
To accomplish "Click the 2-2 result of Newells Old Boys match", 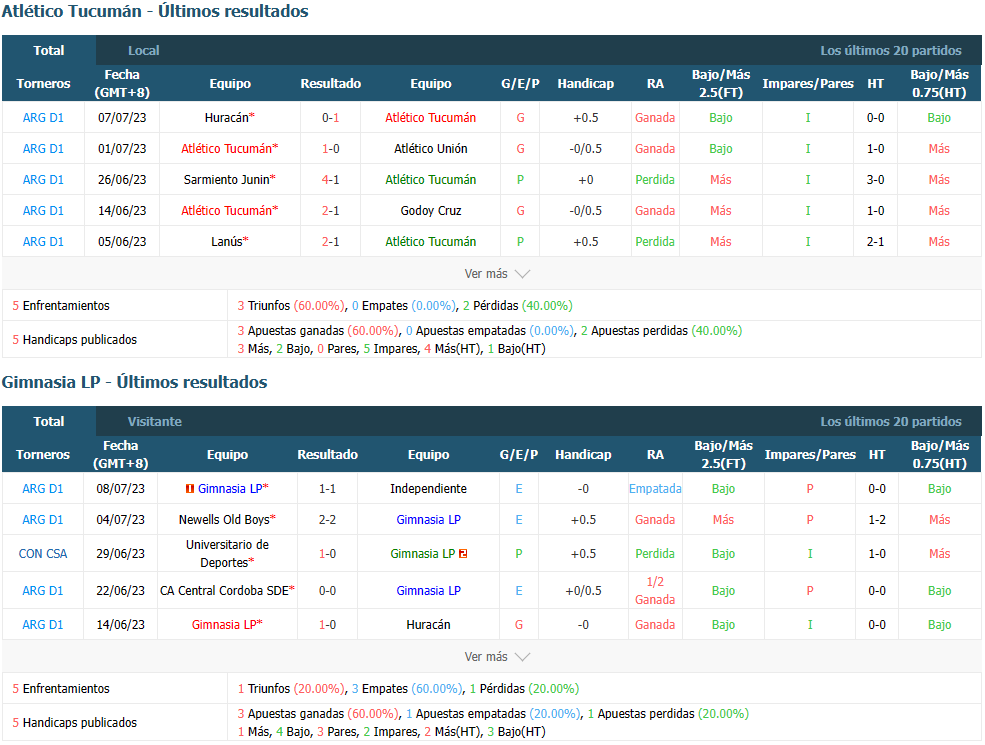I will [x=327, y=520].
